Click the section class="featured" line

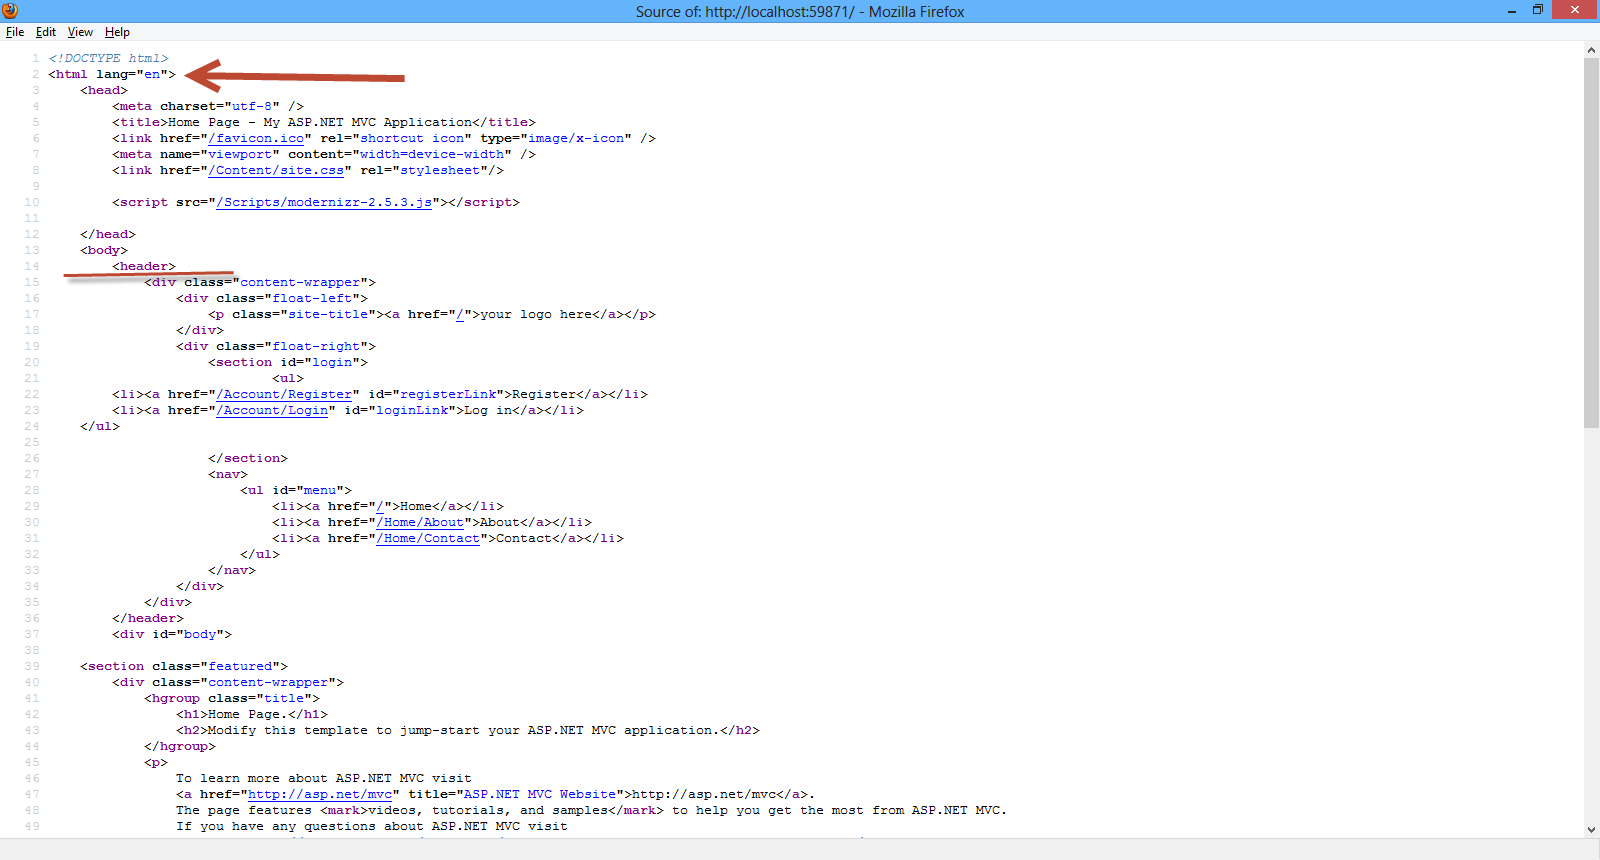[x=184, y=666]
